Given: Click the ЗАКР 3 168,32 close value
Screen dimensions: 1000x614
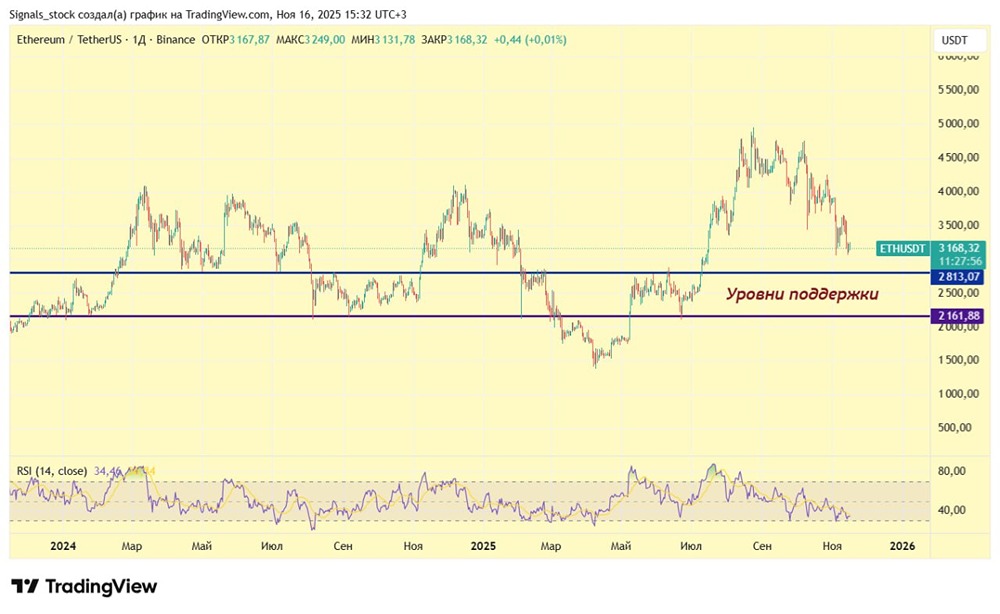Looking at the screenshot, I should pos(454,40).
